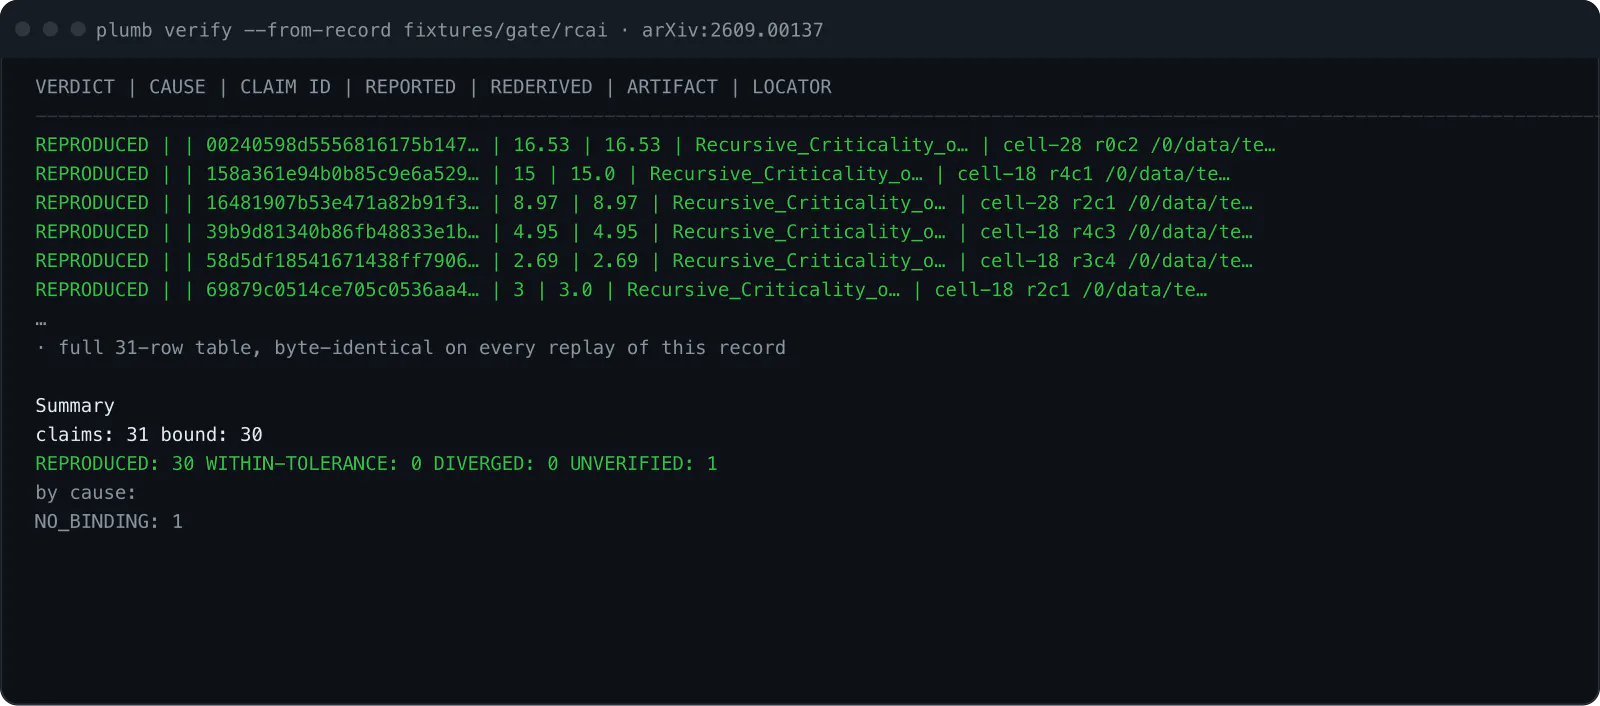Click locator cell-18 r4c1
The image size is (1600, 706).
point(1025,174)
